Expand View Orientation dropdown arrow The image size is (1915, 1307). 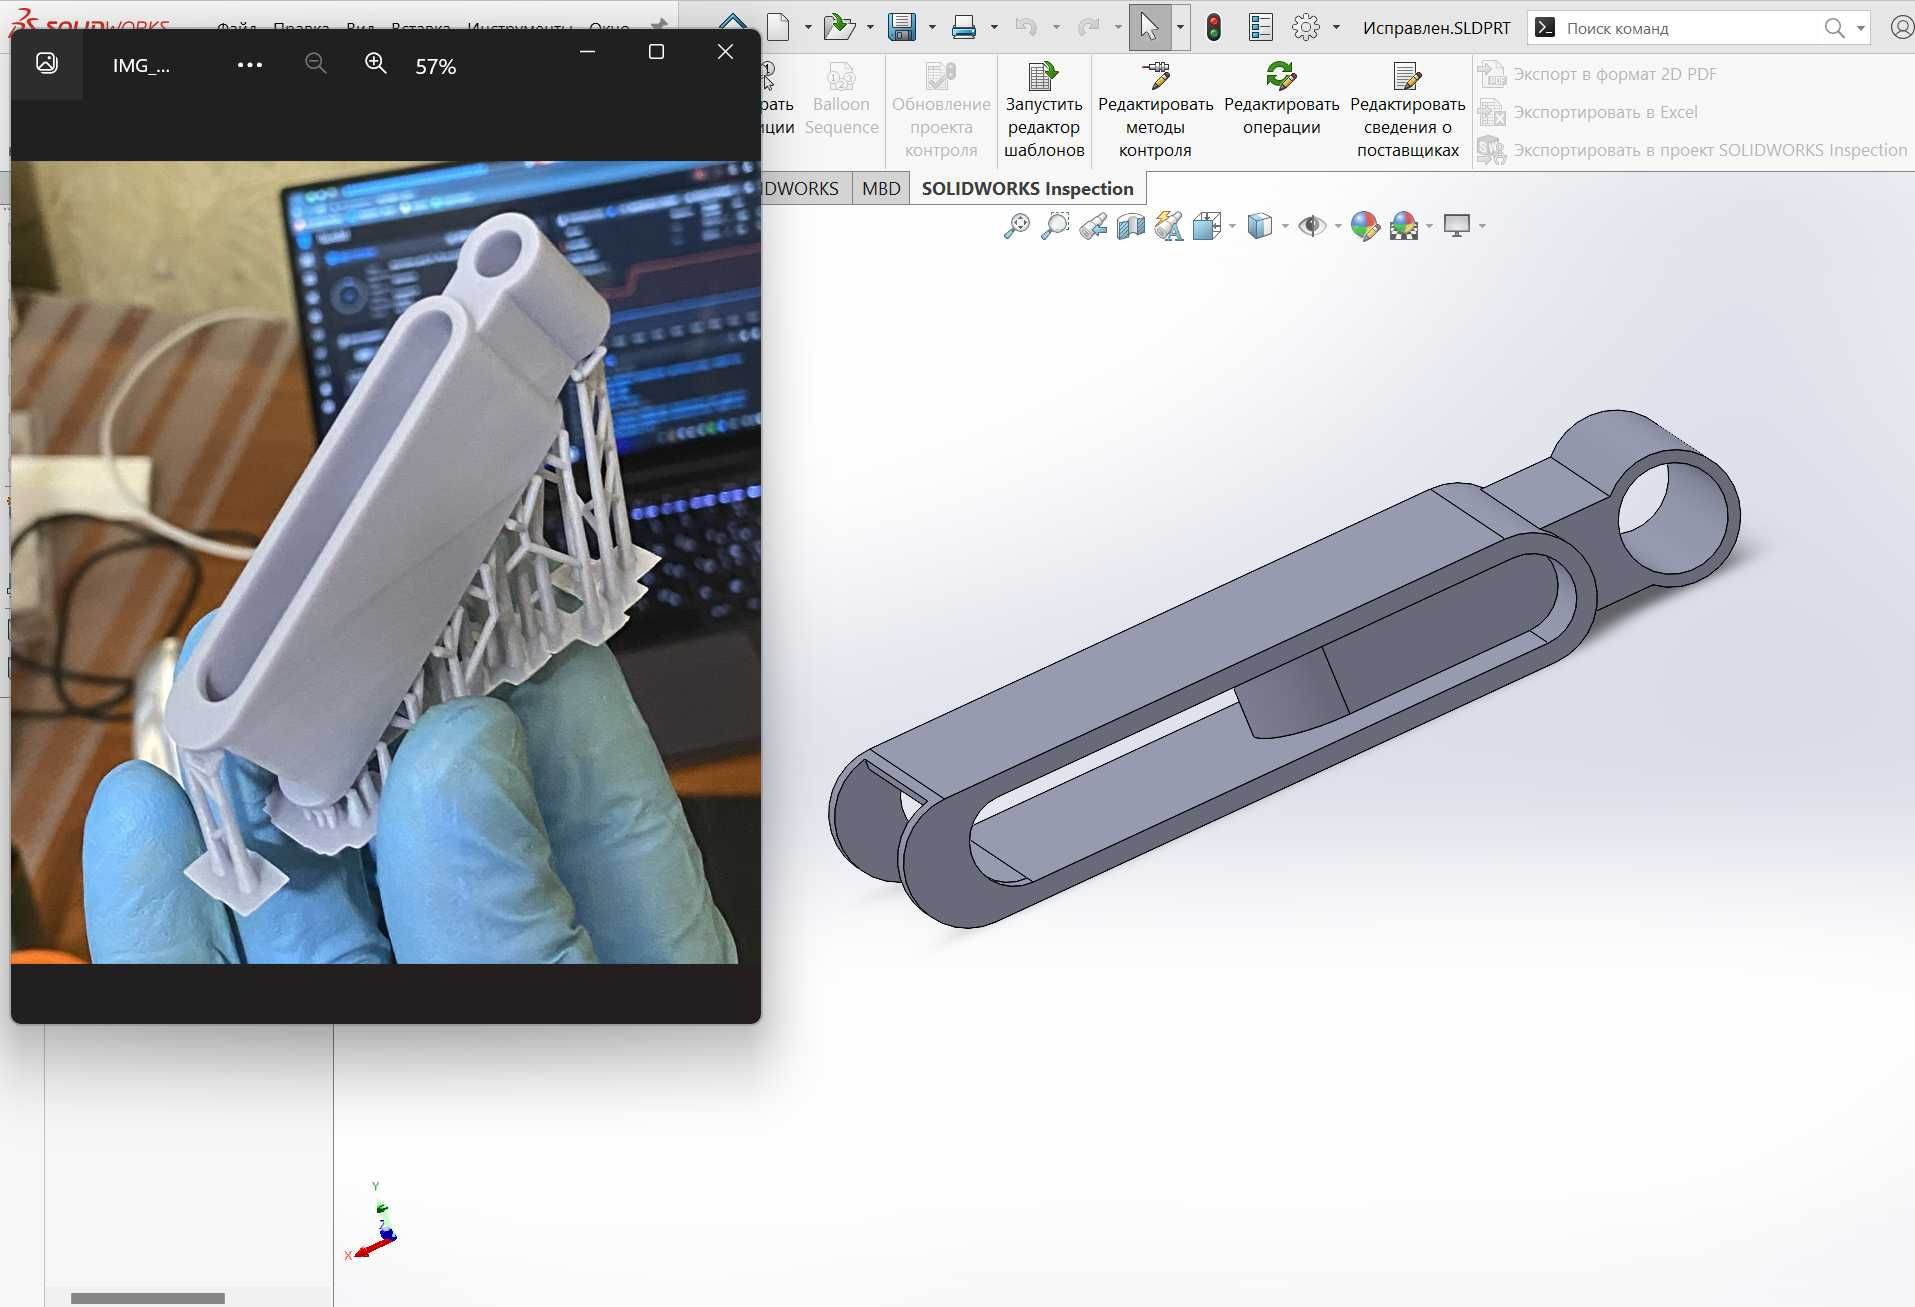click(1232, 226)
